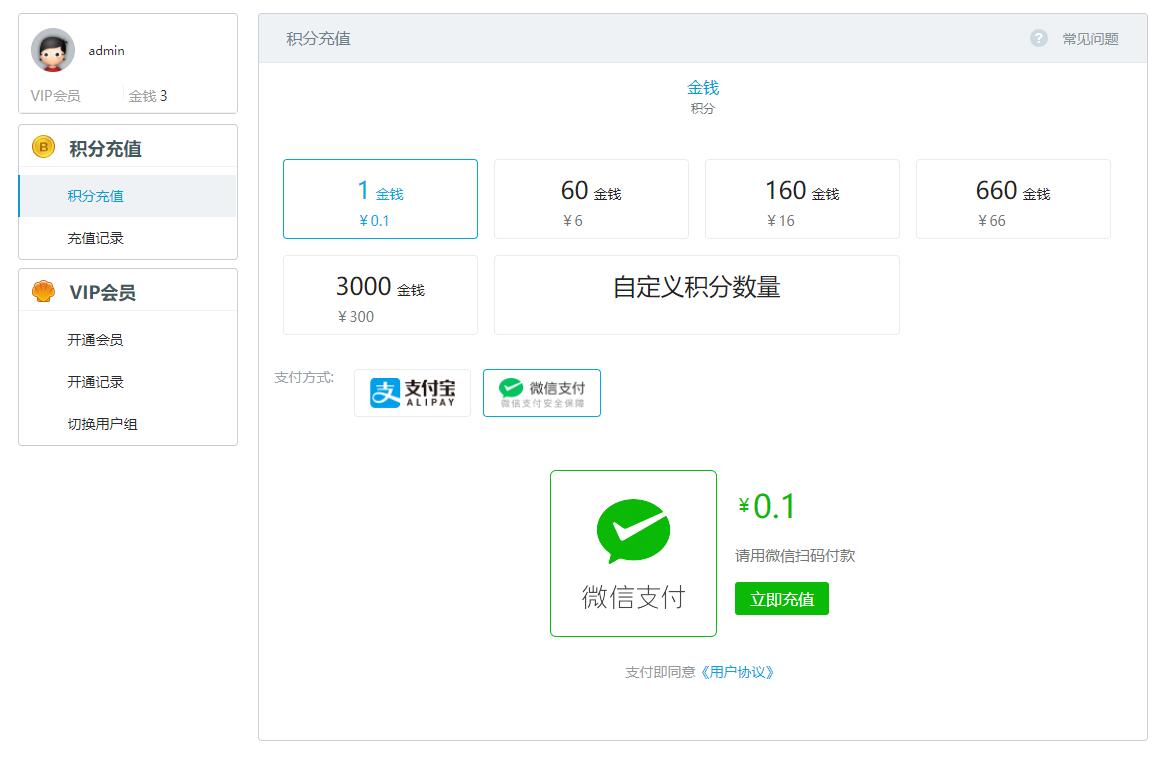Click the admin user avatar
This screenshot has width=1169, height=758.
(52, 50)
